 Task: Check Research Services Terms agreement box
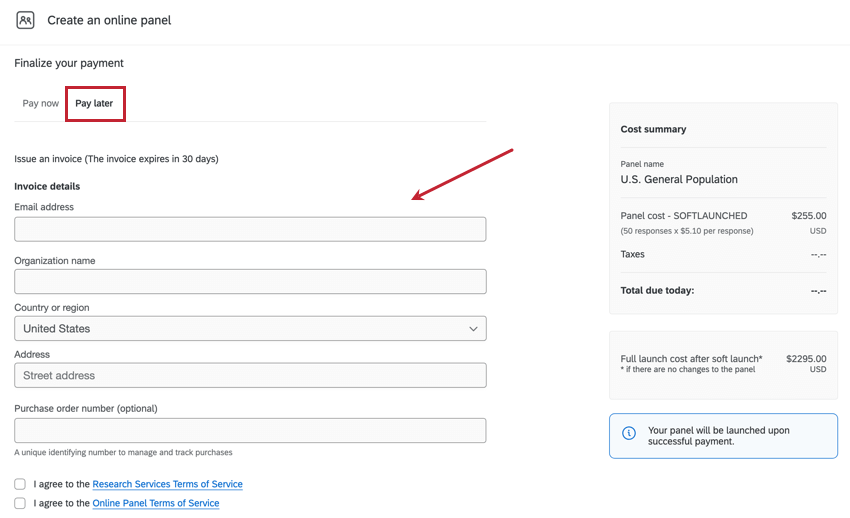pos(20,484)
